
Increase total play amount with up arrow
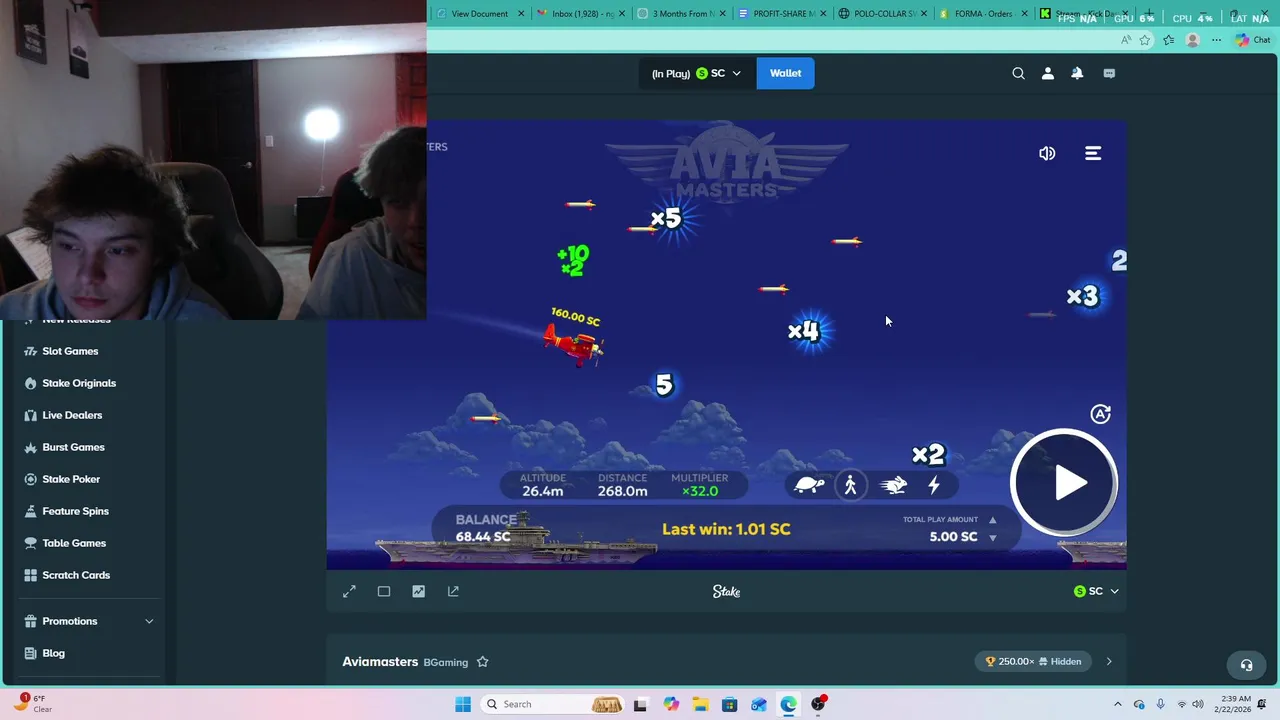[992, 520]
